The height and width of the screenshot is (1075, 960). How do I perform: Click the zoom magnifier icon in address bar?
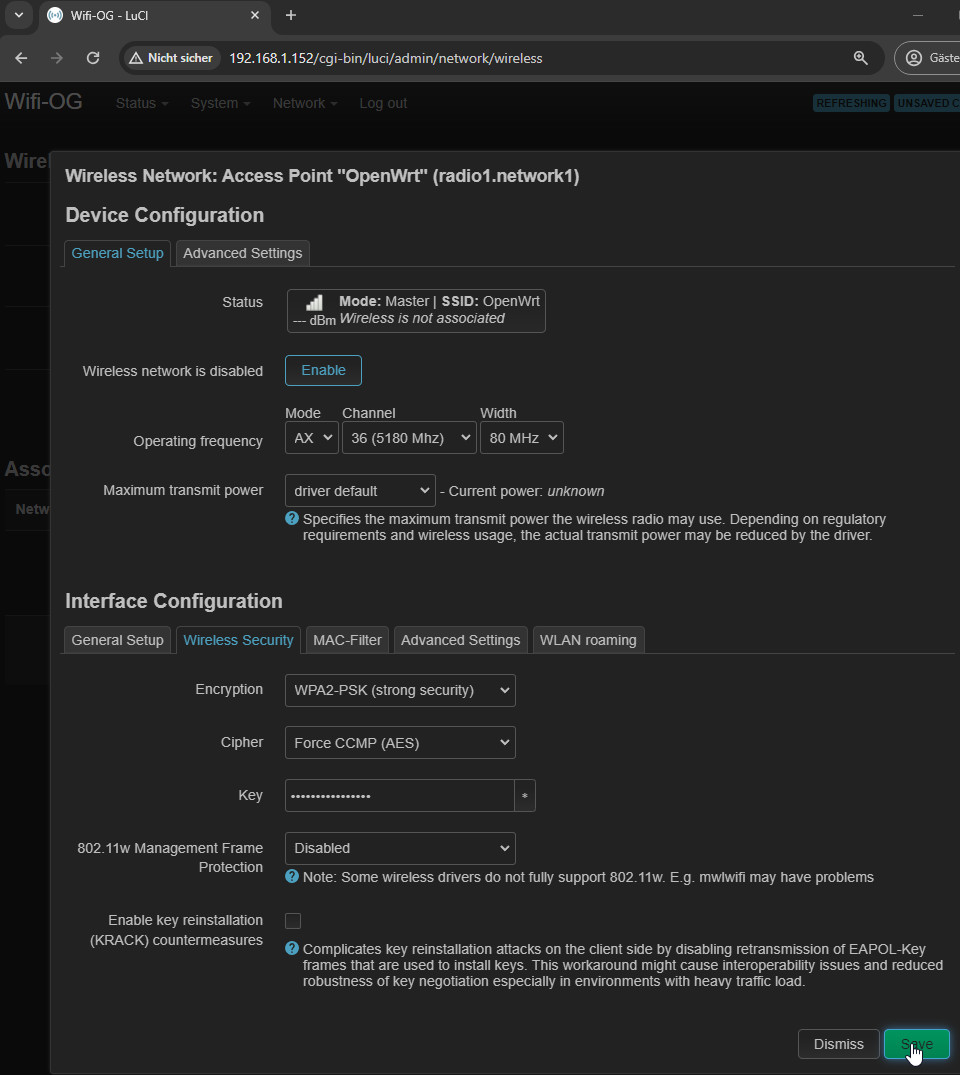pyautogui.click(x=860, y=58)
